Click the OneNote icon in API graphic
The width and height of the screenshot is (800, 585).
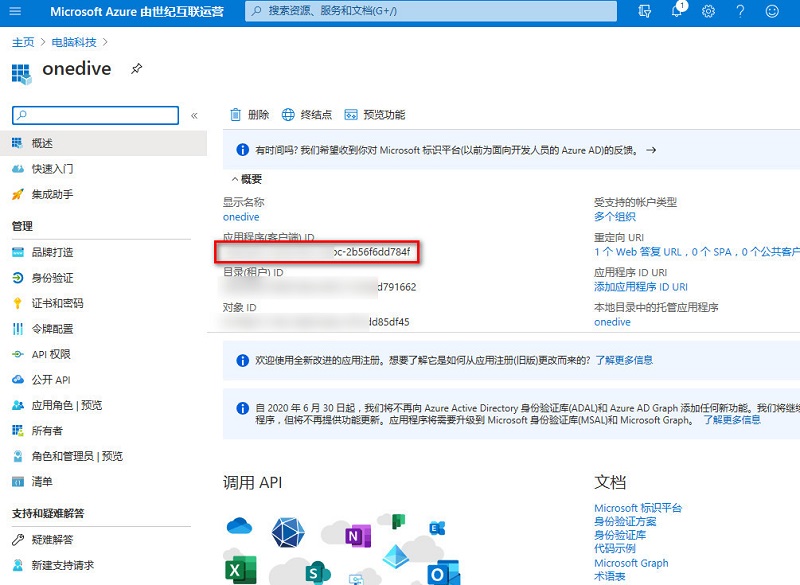click(x=358, y=536)
